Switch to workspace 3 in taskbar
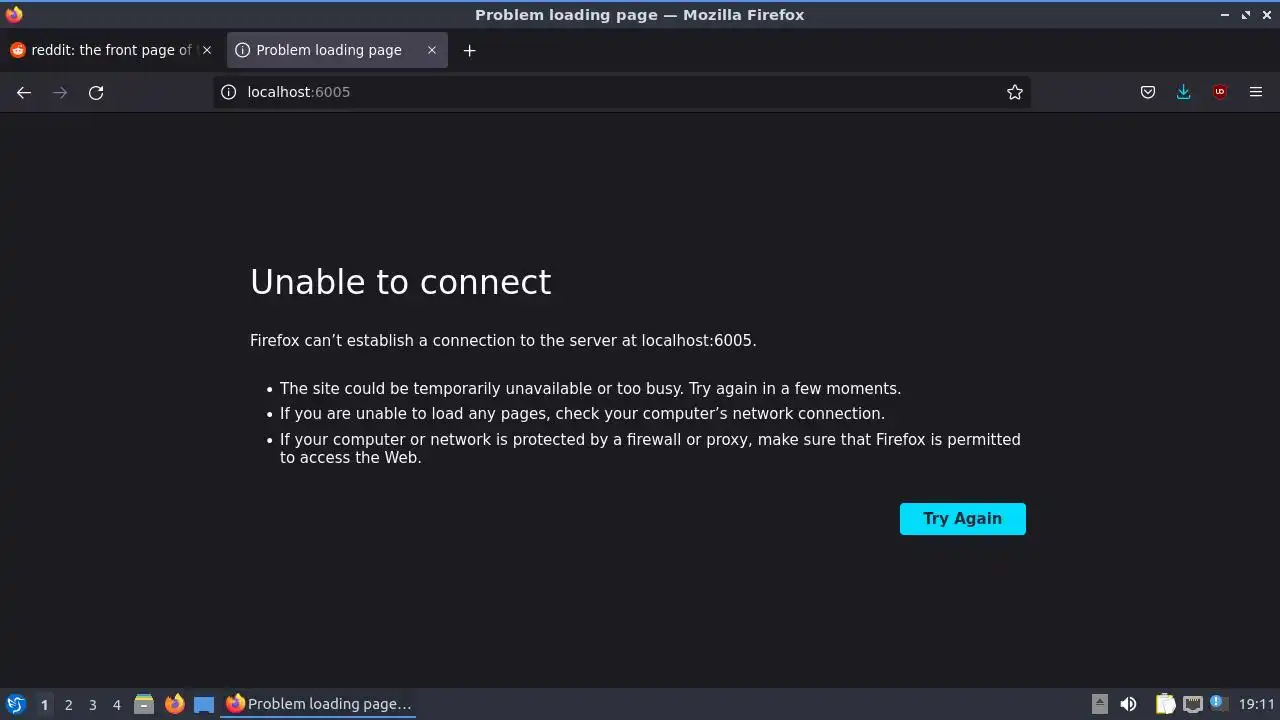The image size is (1280, 720). click(x=92, y=704)
